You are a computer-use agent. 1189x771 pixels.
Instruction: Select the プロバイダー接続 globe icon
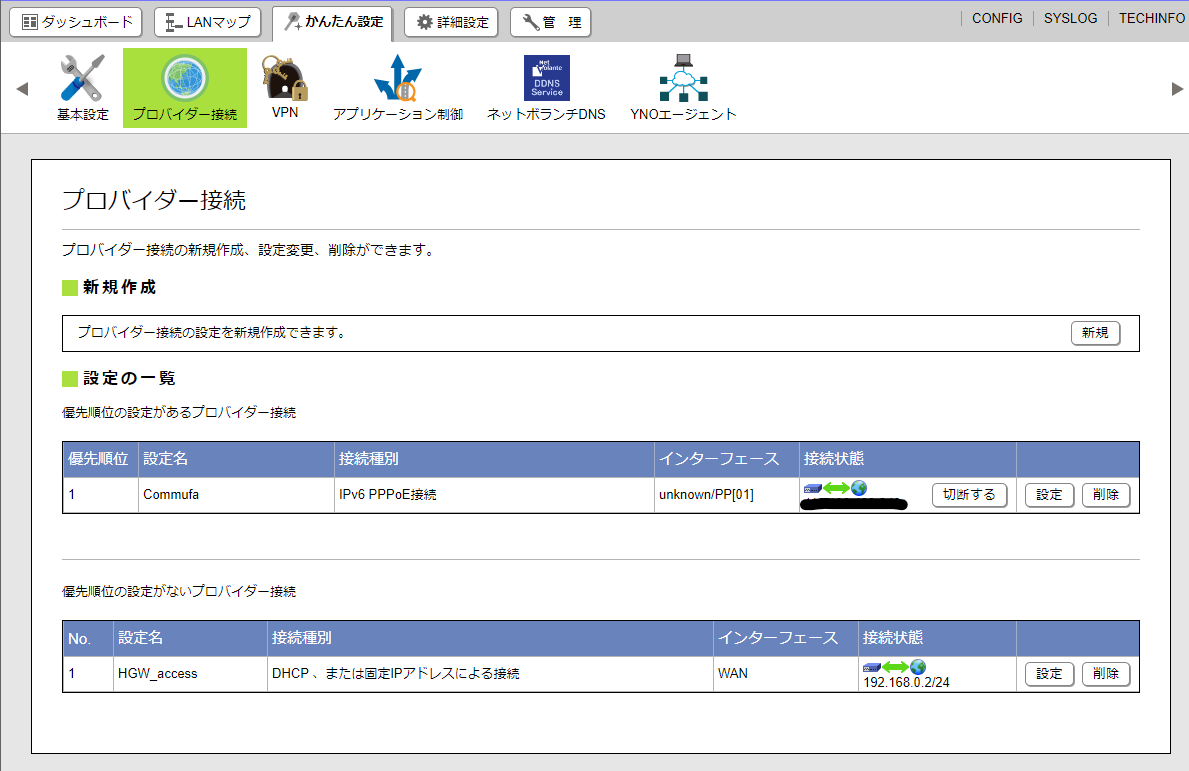tap(185, 88)
